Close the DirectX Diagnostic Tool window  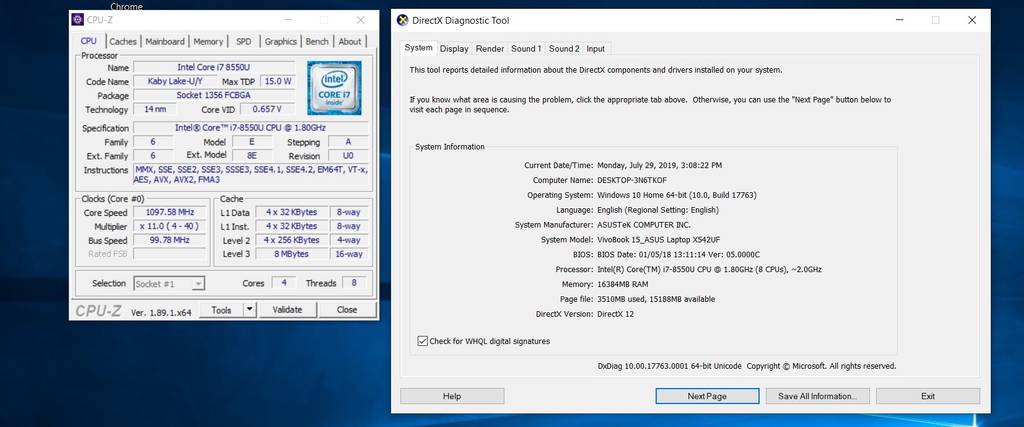tap(971, 19)
